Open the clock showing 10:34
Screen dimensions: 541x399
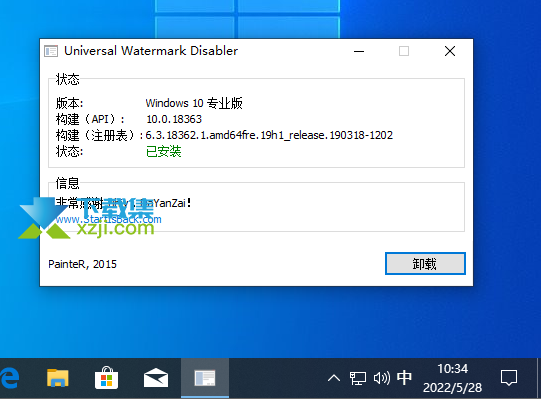[452, 378]
